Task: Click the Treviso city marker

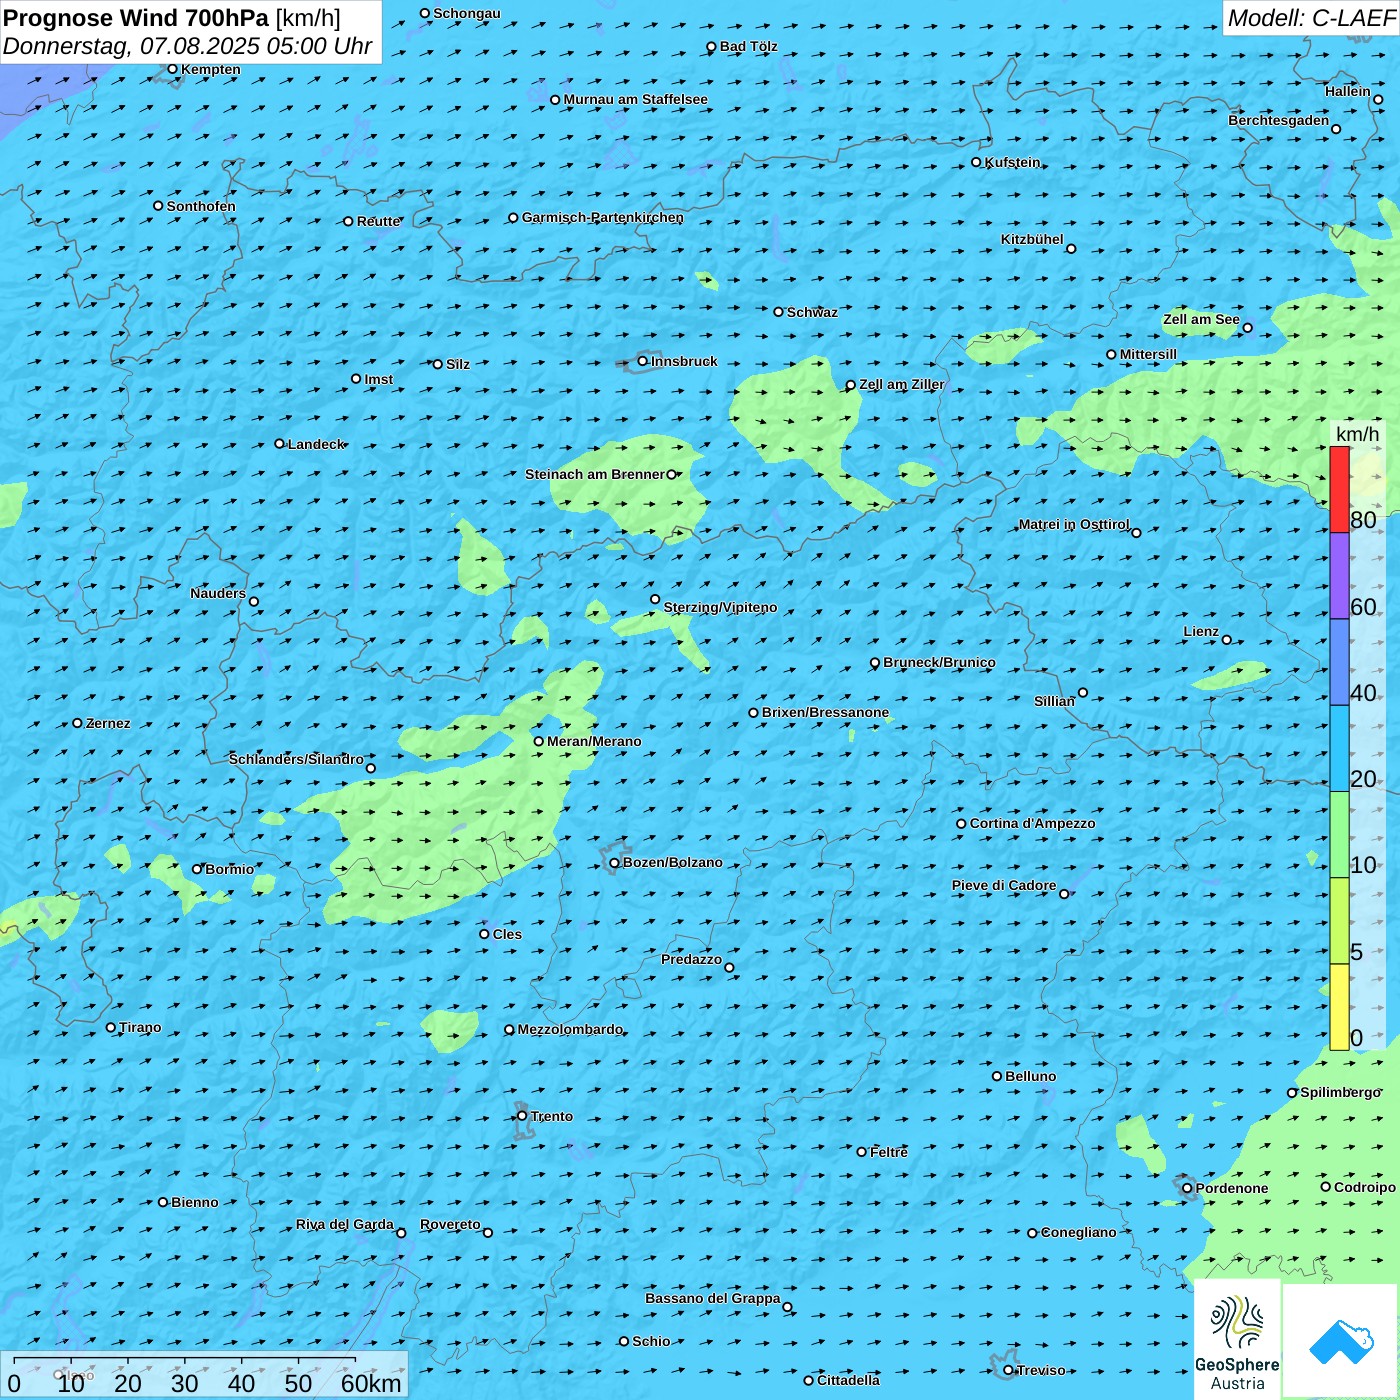Action: (1008, 1370)
